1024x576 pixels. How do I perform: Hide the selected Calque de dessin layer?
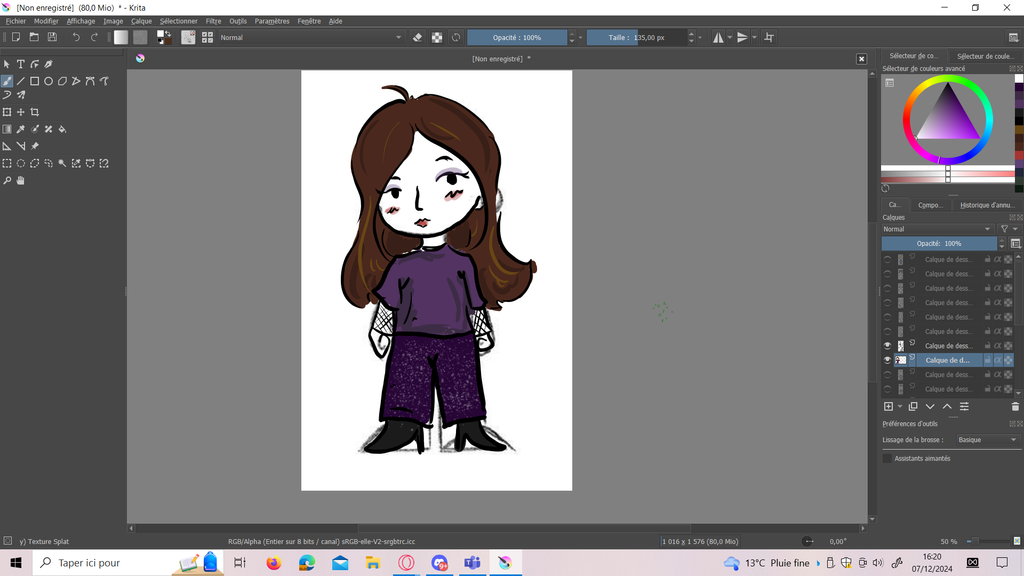tap(887, 360)
